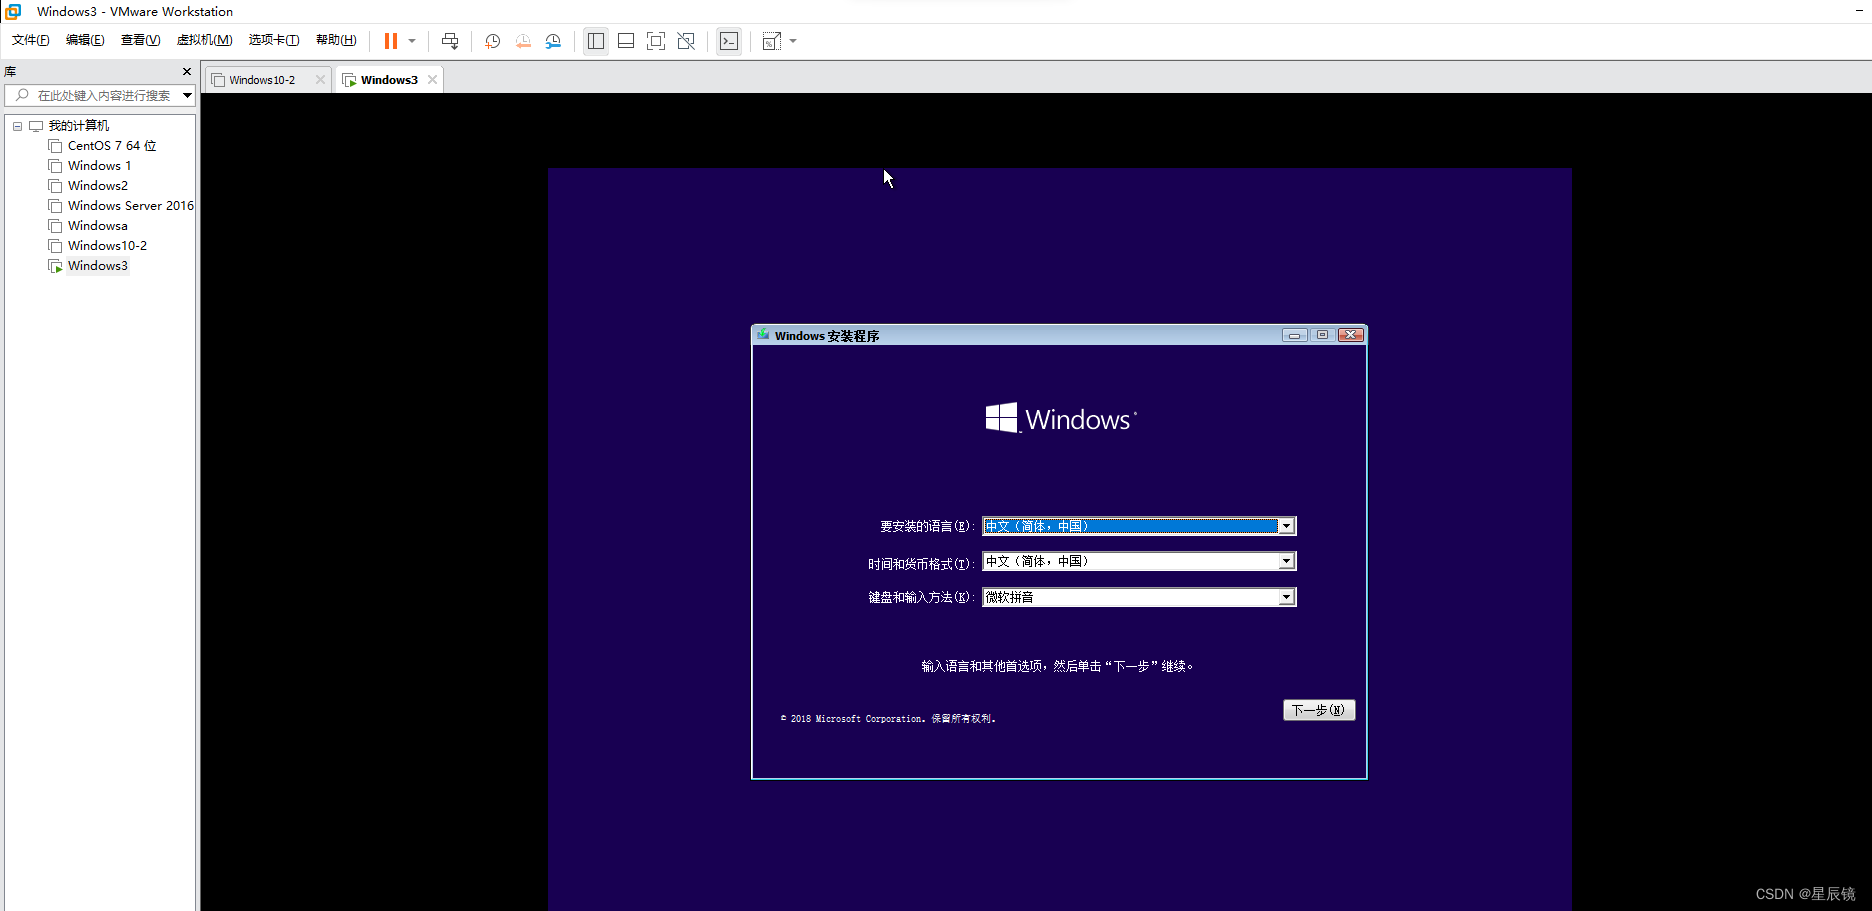Click the Windows Server 2016 VM icon
This screenshot has width=1872, height=911.
pyautogui.click(x=56, y=206)
